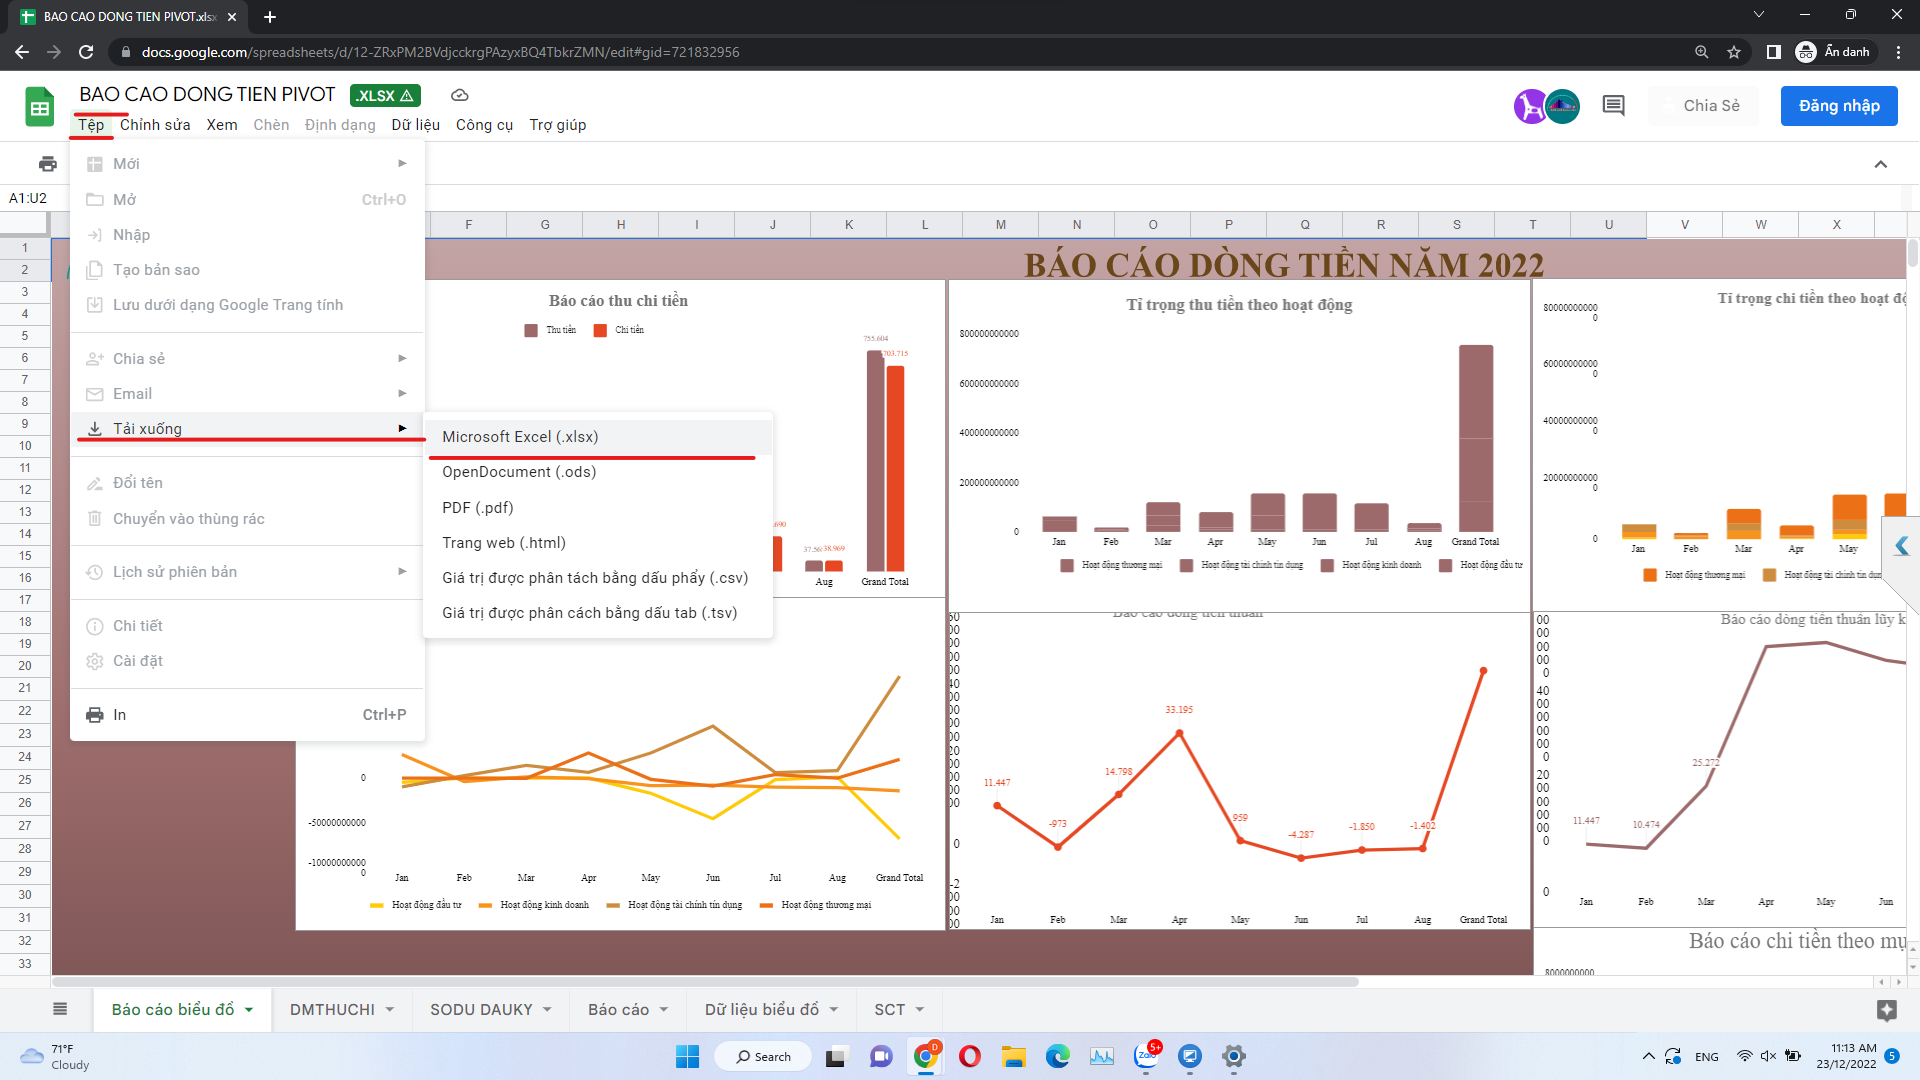This screenshot has height=1080, width=1920.
Task: Open Sheets home via the green Sheets icon
Action: coord(38,106)
